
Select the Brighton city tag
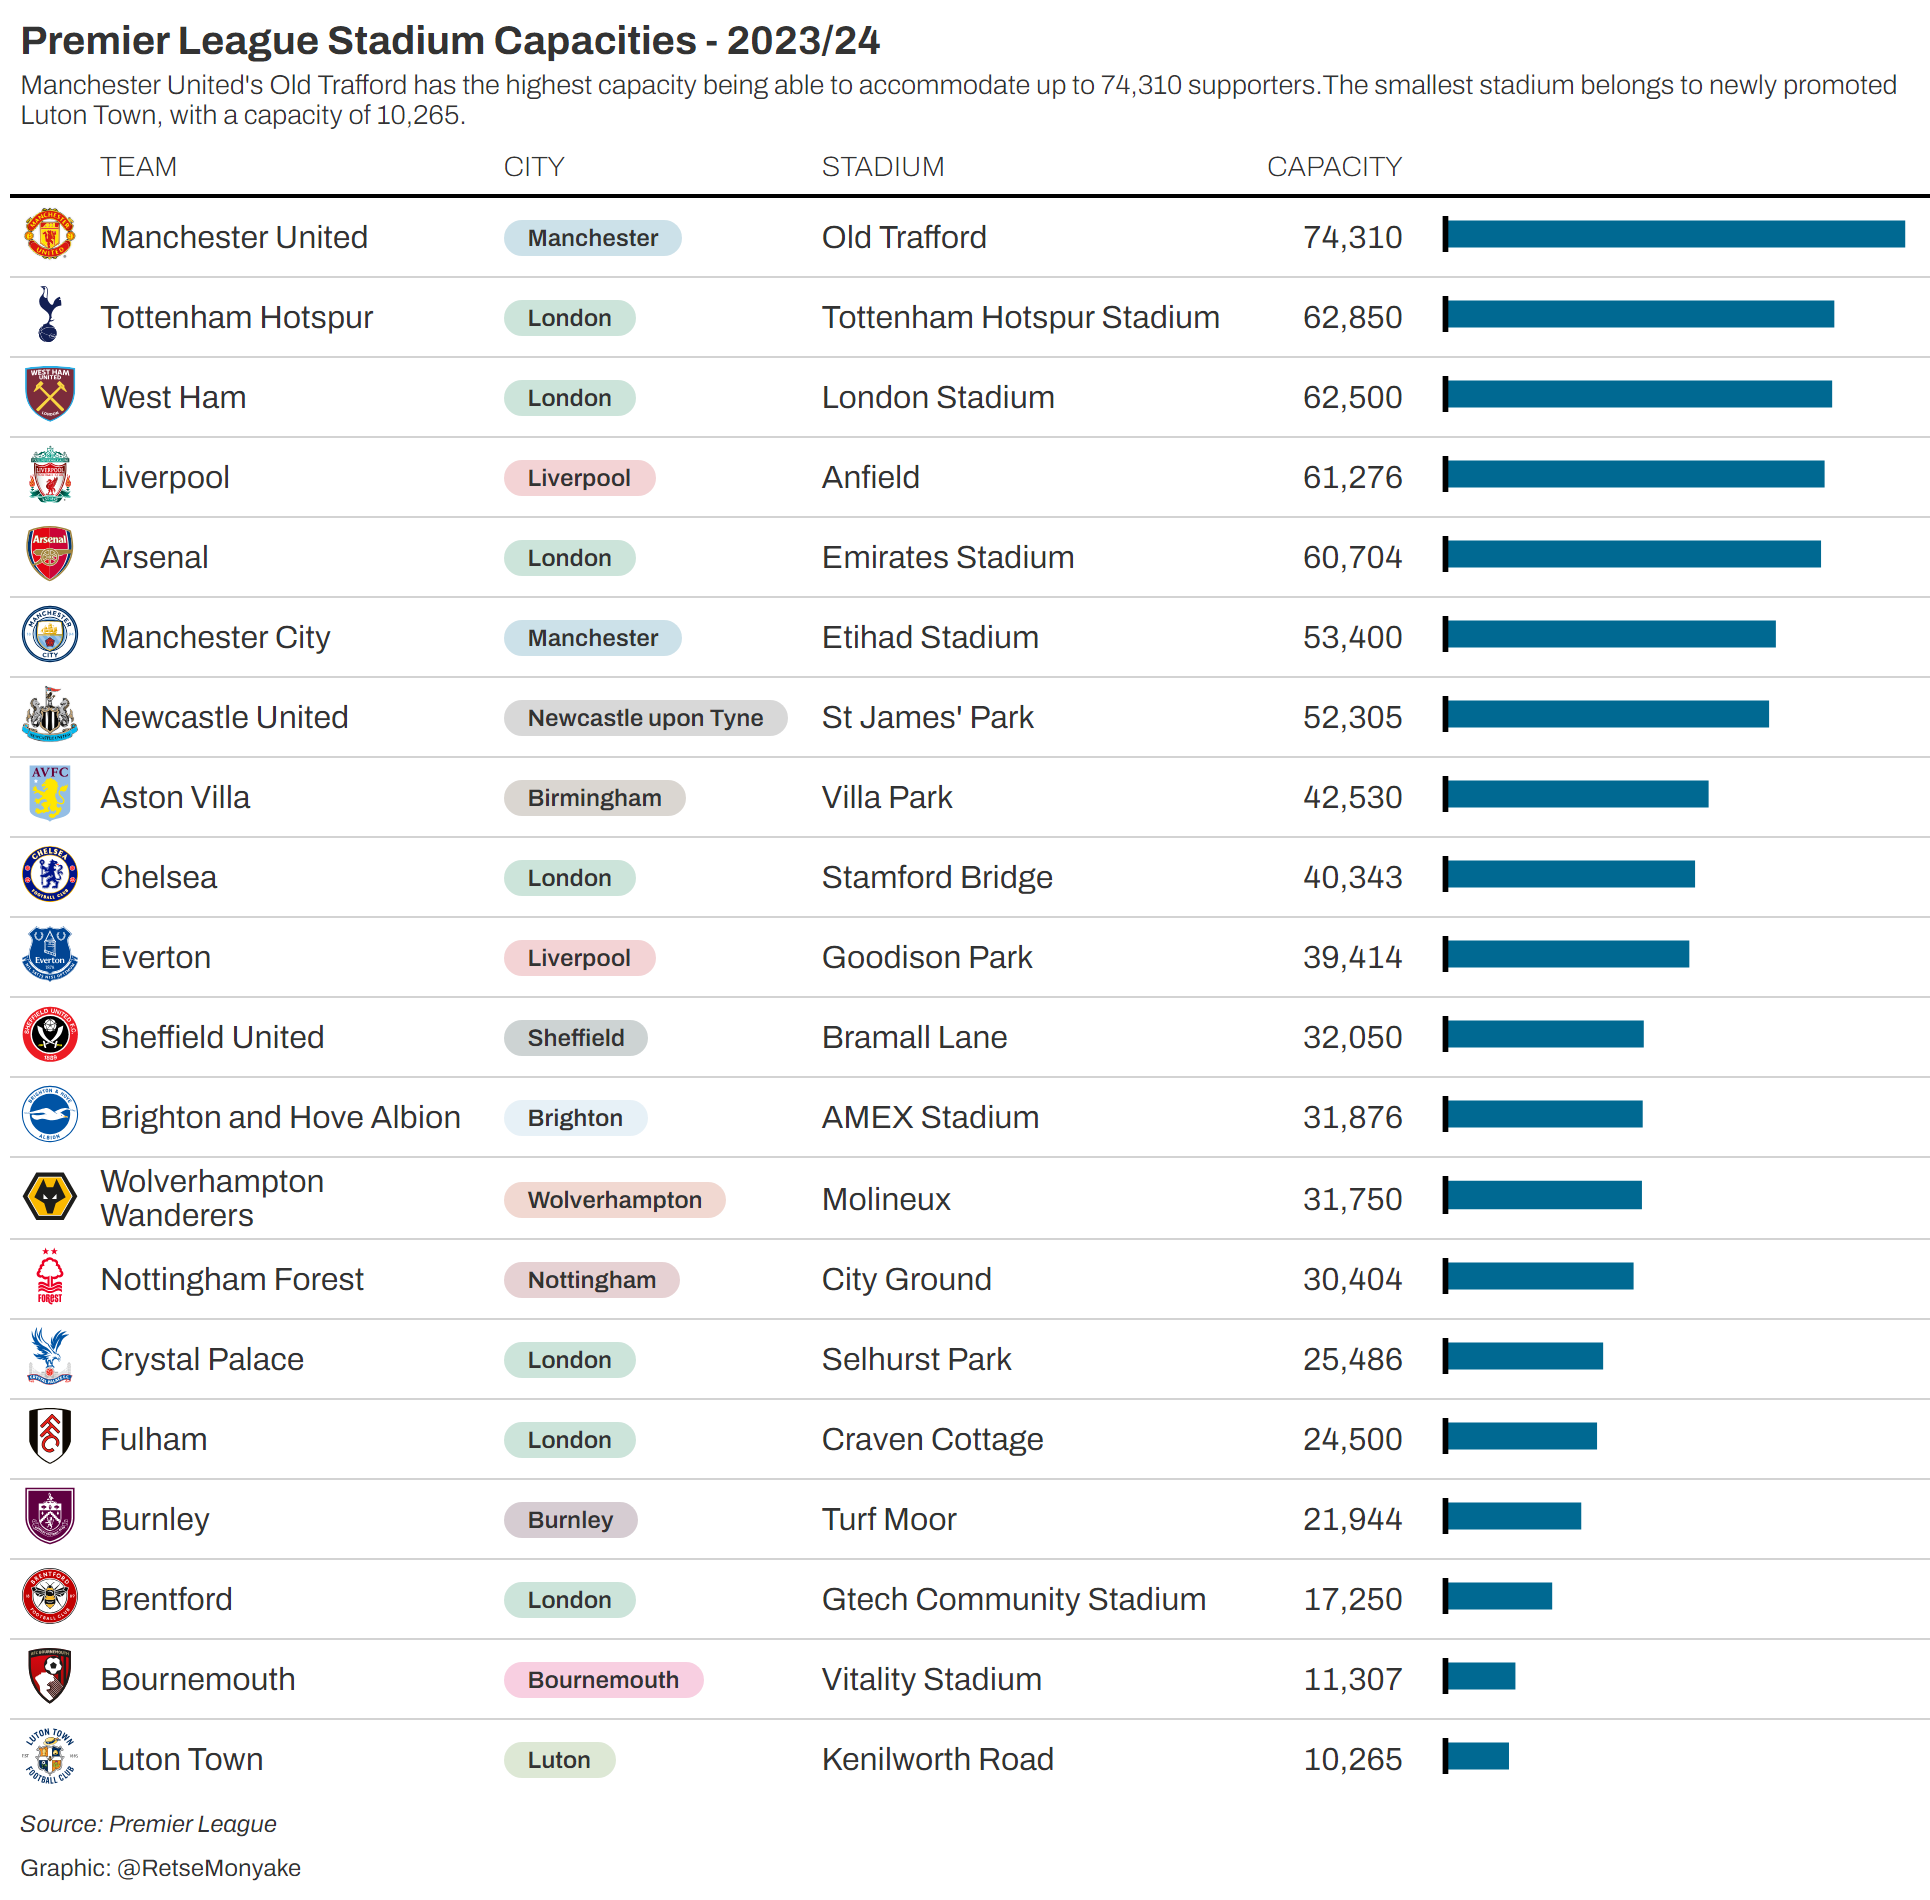click(x=575, y=1118)
